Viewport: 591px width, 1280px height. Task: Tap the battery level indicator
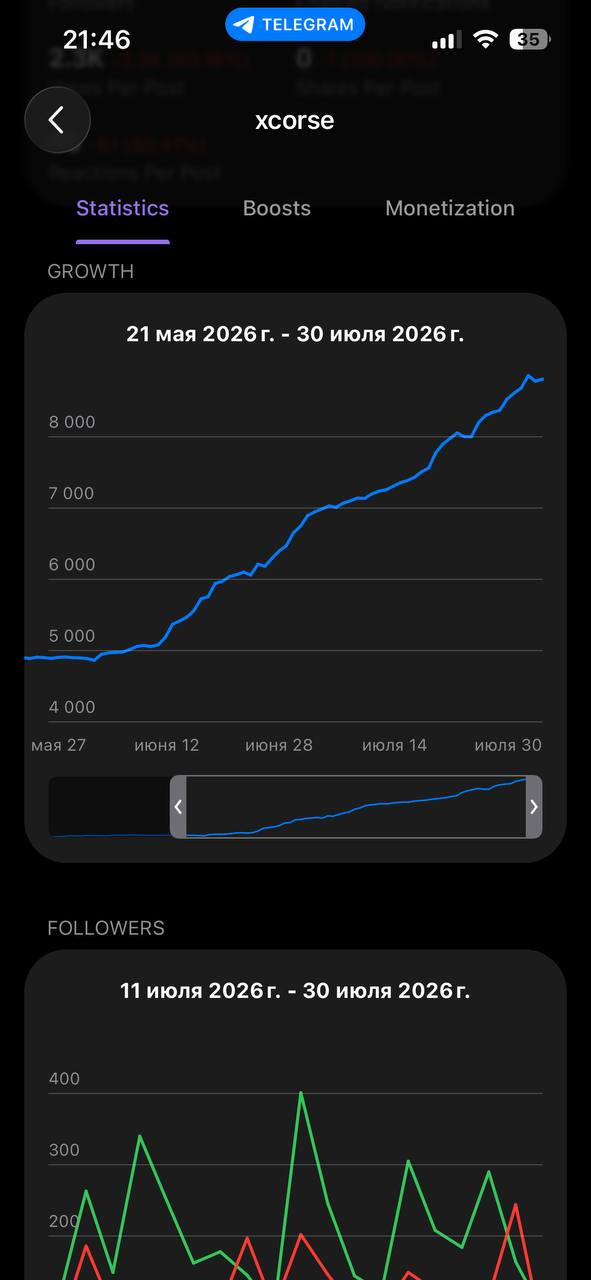point(529,39)
